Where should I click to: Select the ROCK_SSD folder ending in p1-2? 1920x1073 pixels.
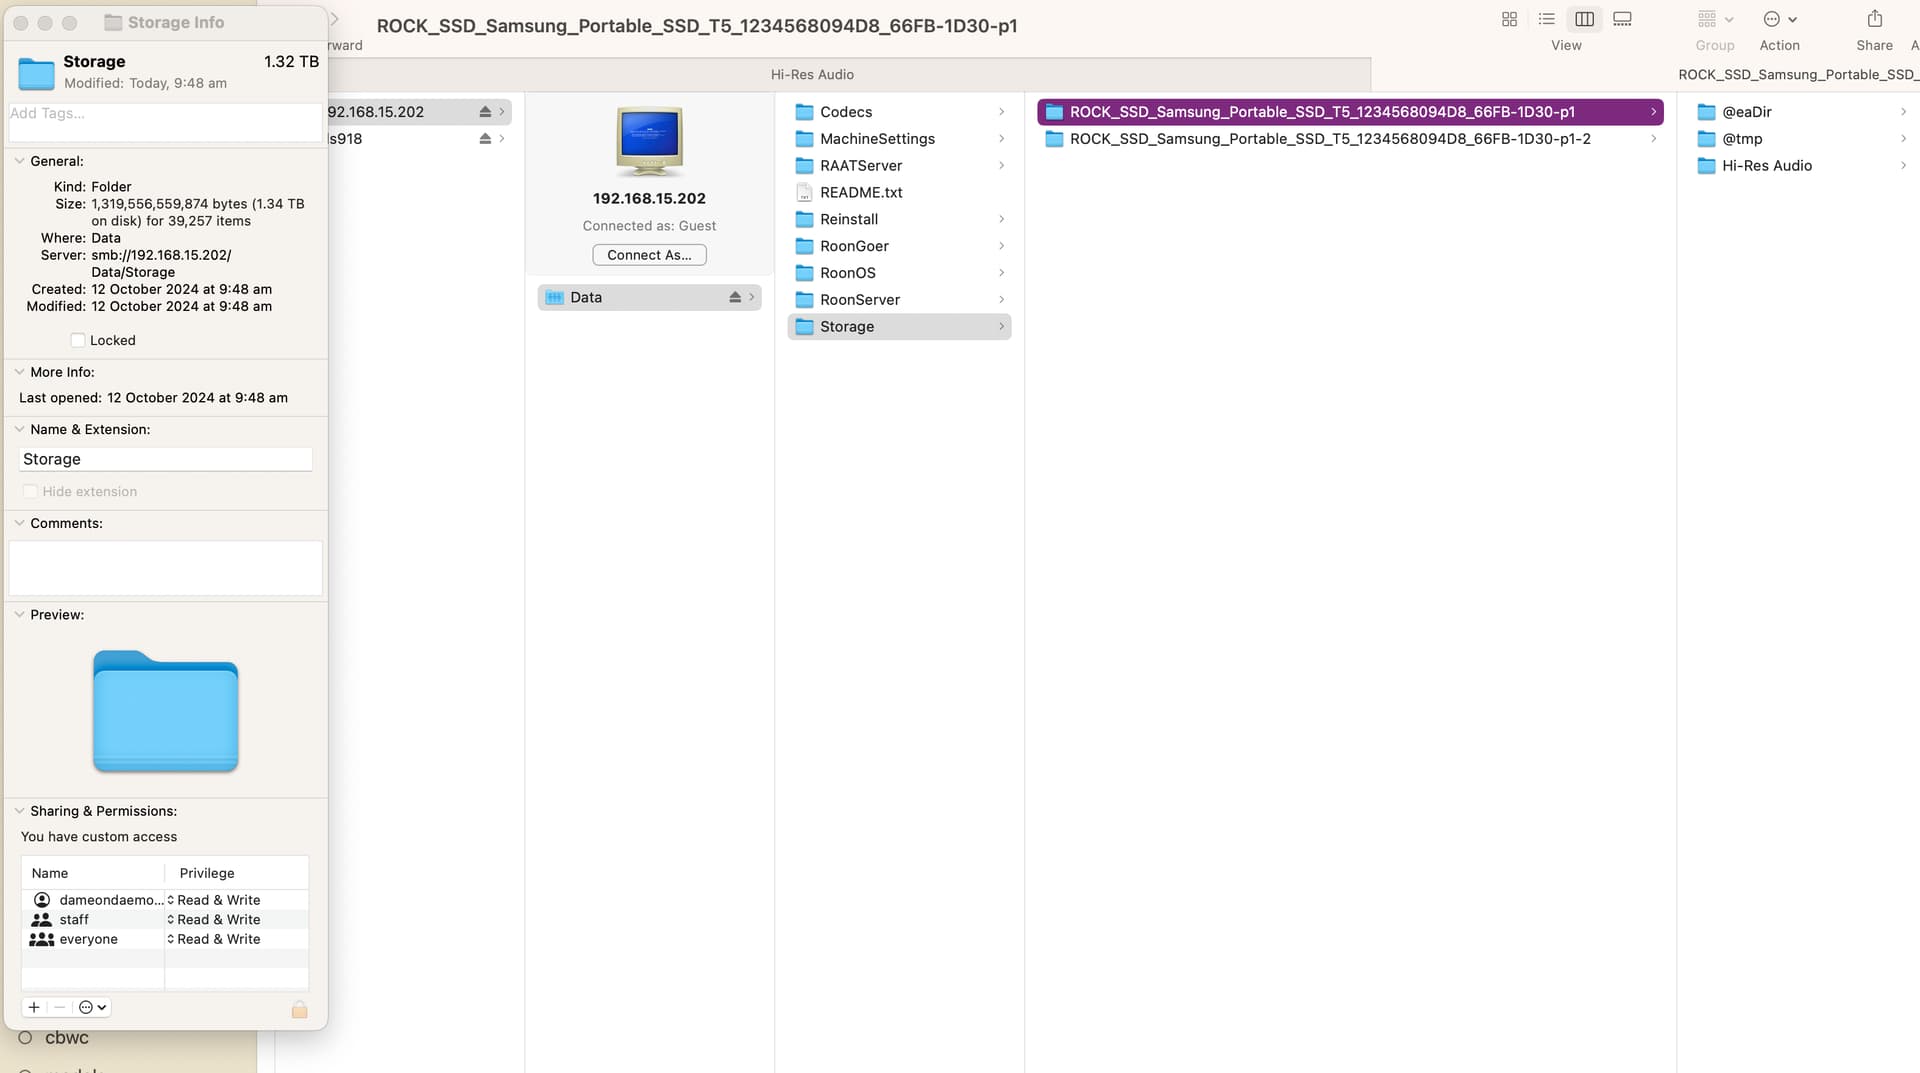click(x=1350, y=139)
